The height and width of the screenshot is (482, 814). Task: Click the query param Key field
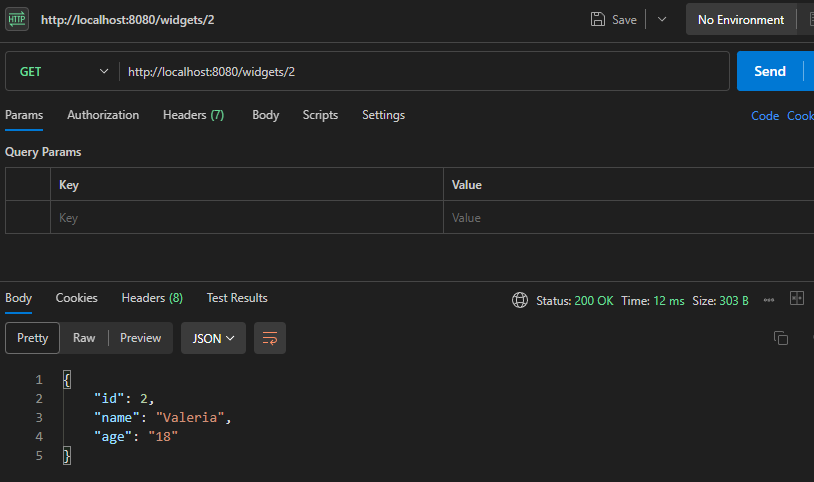tap(246, 217)
